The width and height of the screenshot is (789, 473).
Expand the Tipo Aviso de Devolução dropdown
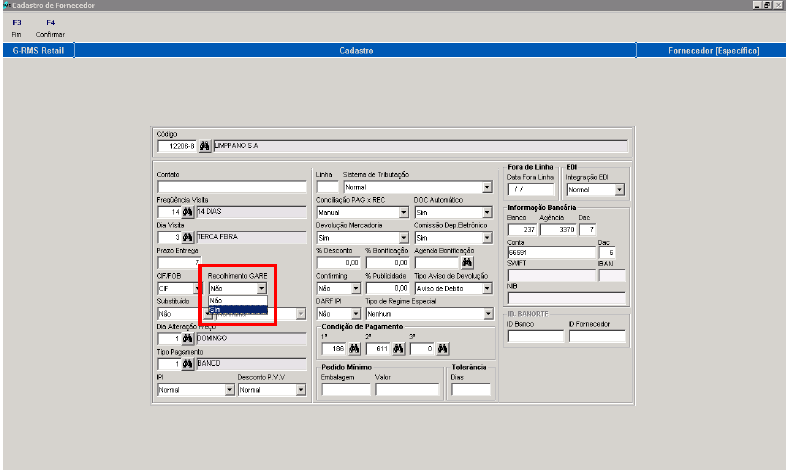[x=487, y=288]
